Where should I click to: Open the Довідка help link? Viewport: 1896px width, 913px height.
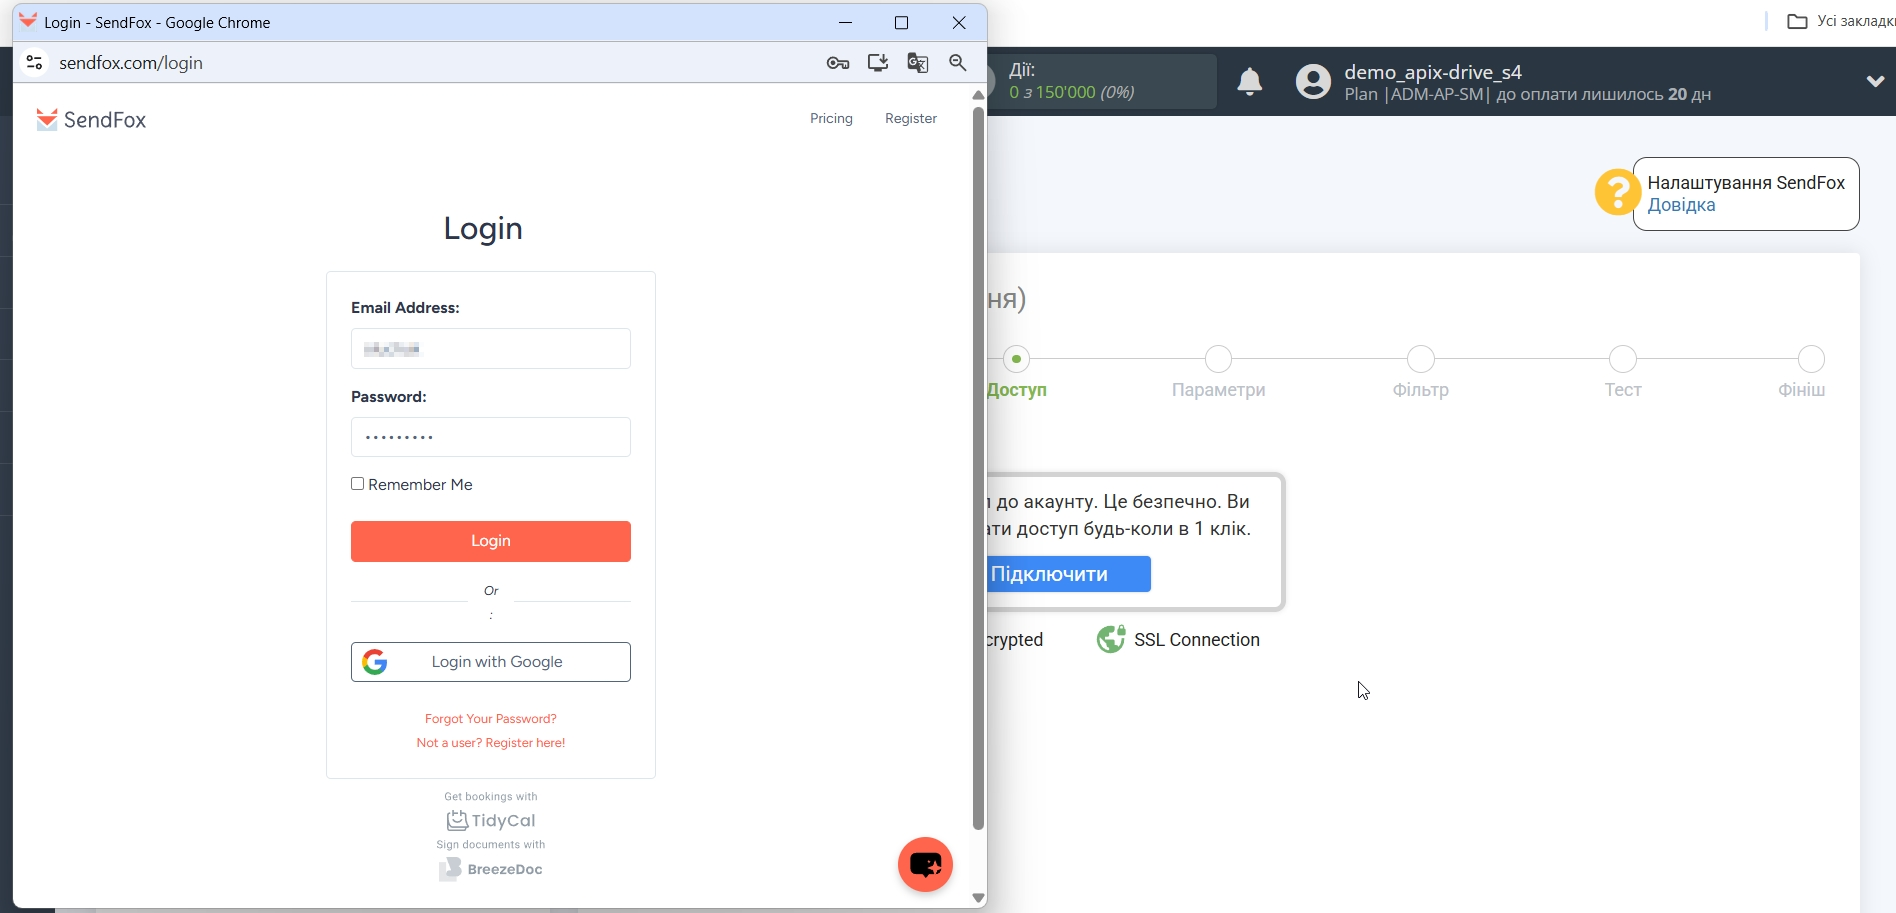[x=1681, y=205]
